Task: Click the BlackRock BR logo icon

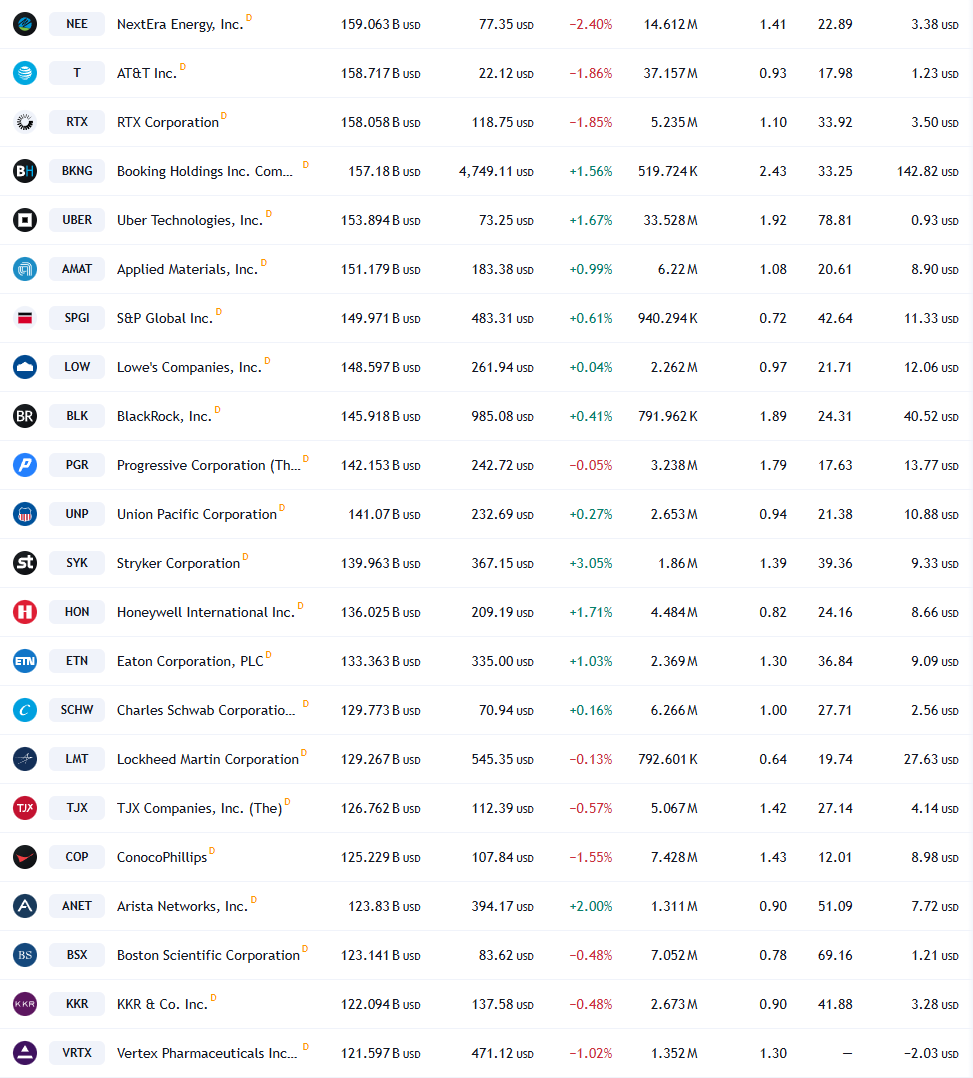Action: point(25,416)
